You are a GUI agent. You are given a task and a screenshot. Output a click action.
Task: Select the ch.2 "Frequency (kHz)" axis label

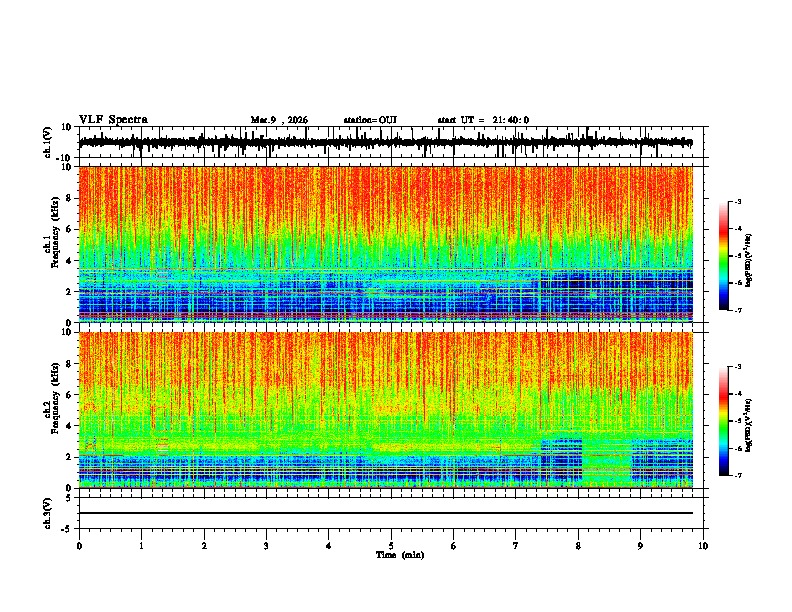coord(54,398)
